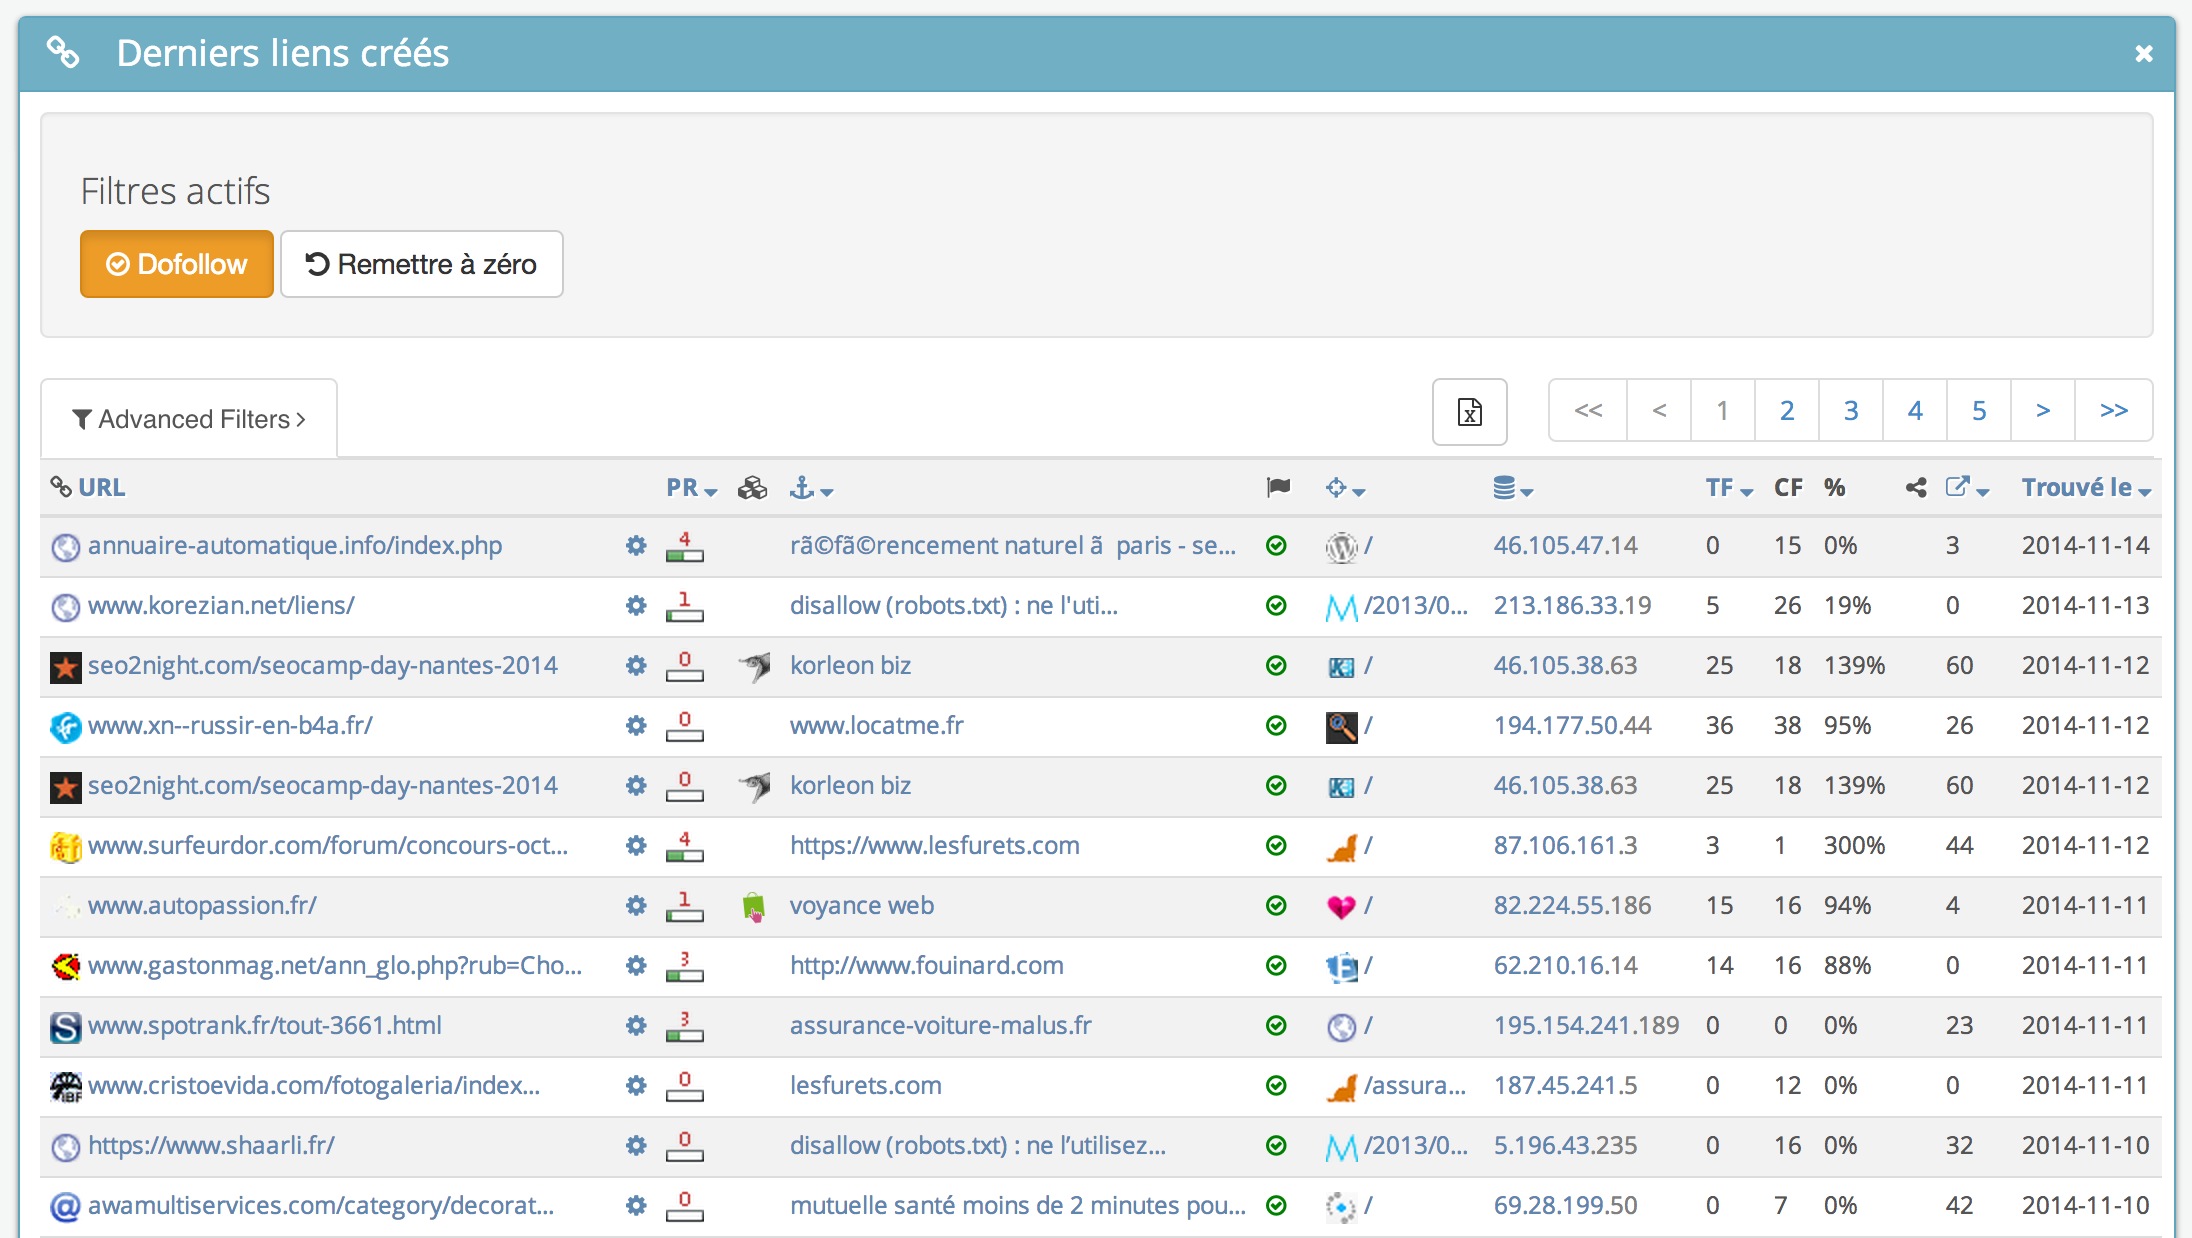Click green check status for www.spotrank.fr row
Screen dimensions: 2192x1238
point(1276,1025)
